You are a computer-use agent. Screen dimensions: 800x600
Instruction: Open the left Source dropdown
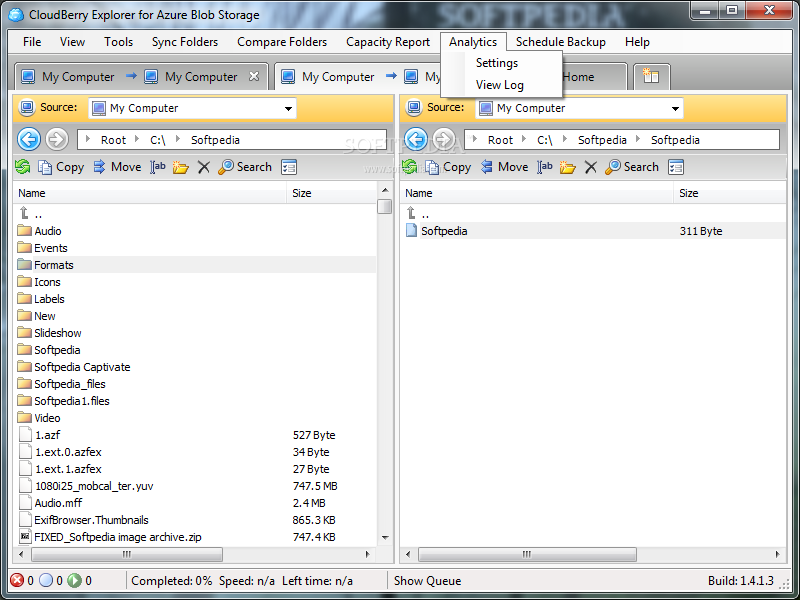288,108
